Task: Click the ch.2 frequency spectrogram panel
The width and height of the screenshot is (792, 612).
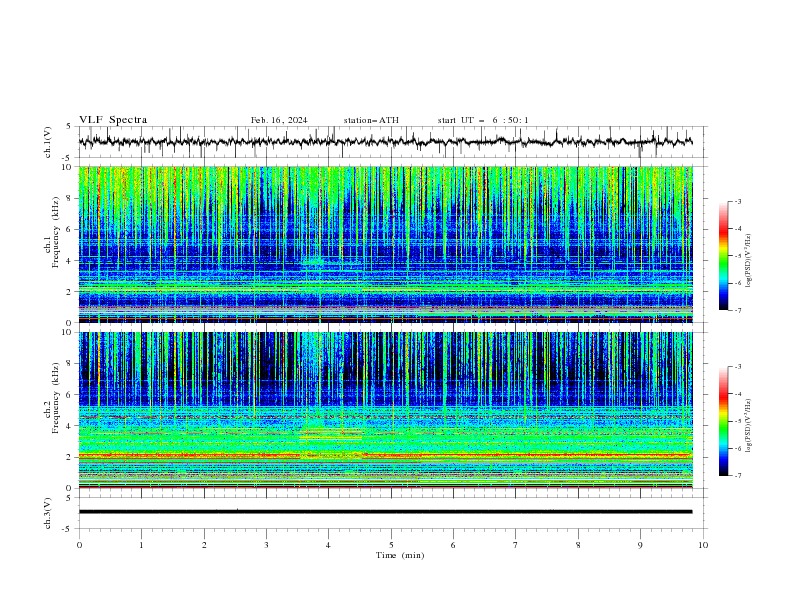Action: click(385, 410)
